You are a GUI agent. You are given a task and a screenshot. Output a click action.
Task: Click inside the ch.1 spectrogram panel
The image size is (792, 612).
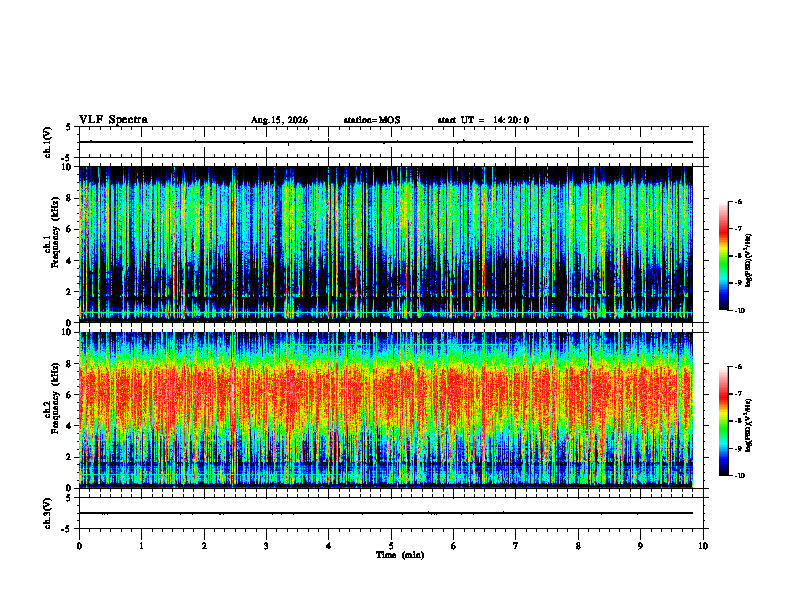[x=385, y=244]
